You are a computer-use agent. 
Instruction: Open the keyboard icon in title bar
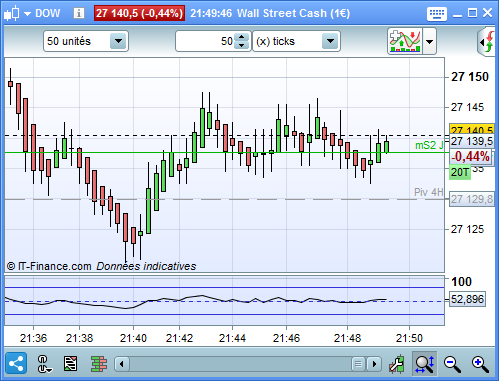[x=437, y=14]
